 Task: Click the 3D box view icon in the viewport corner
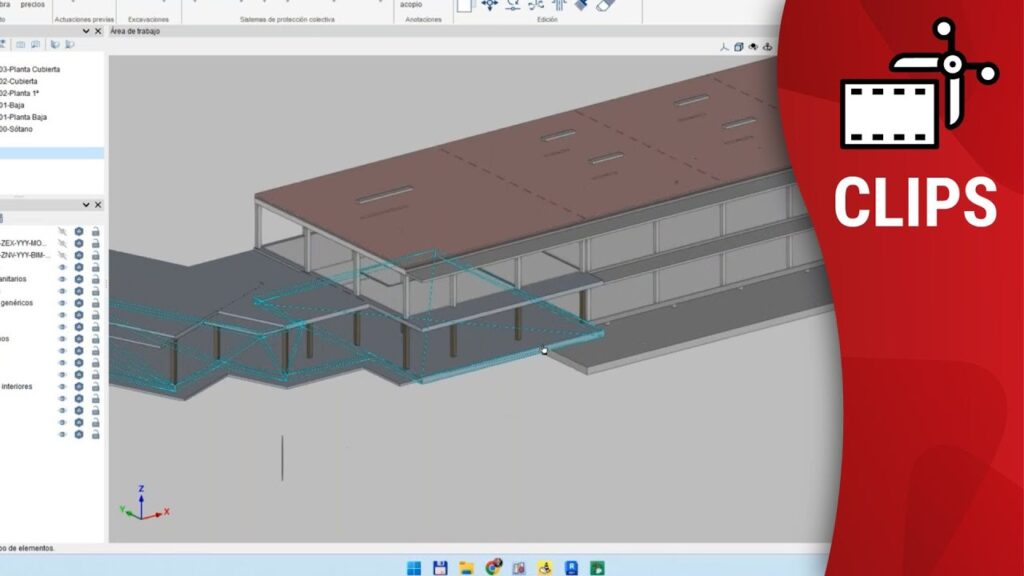tap(739, 46)
